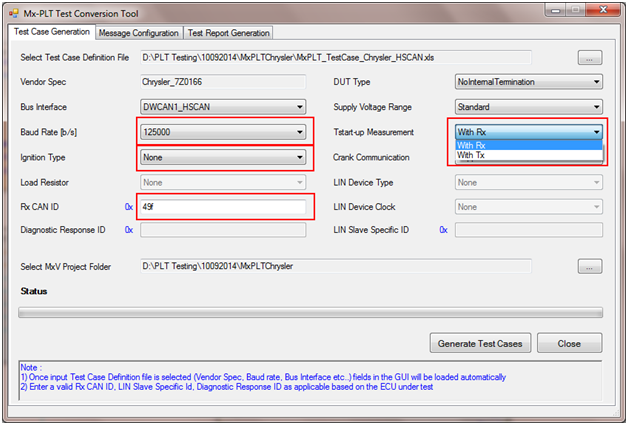This screenshot has height=425, width=628.
Task: Expand the Baud Rate dropdown
Action: [x=223, y=132]
